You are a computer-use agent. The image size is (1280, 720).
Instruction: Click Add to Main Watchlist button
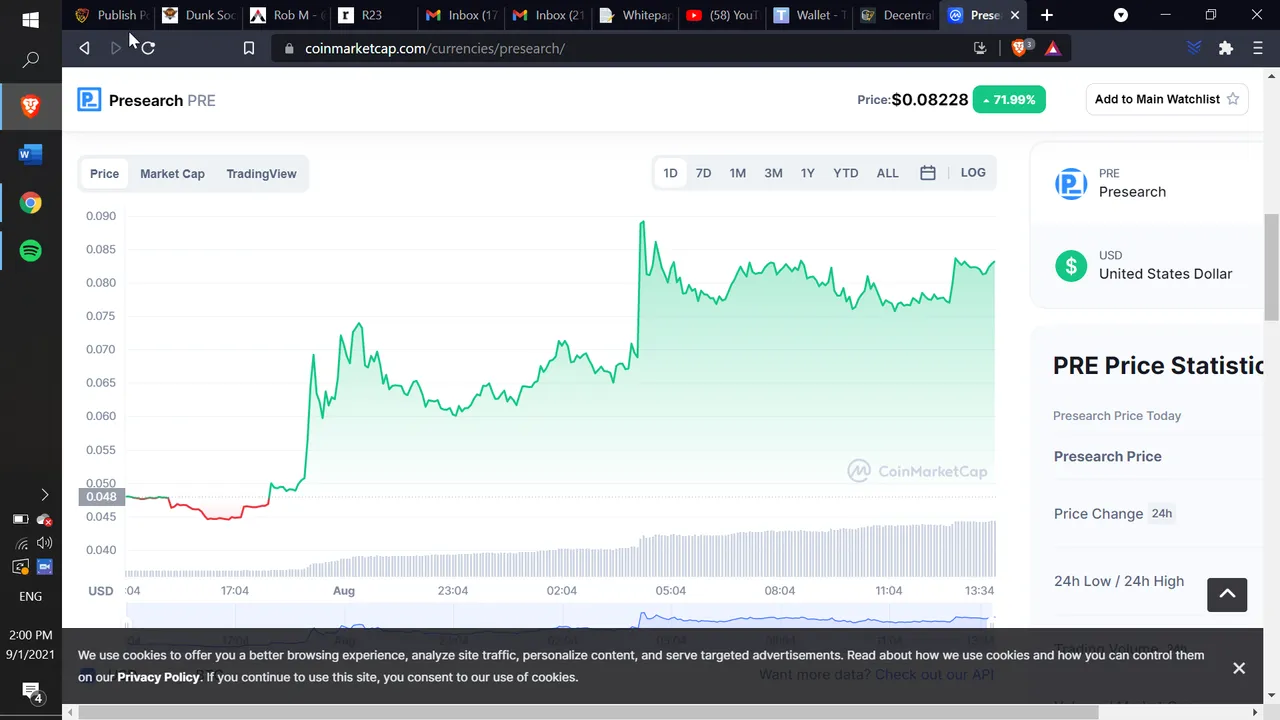[x=1167, y=99]
